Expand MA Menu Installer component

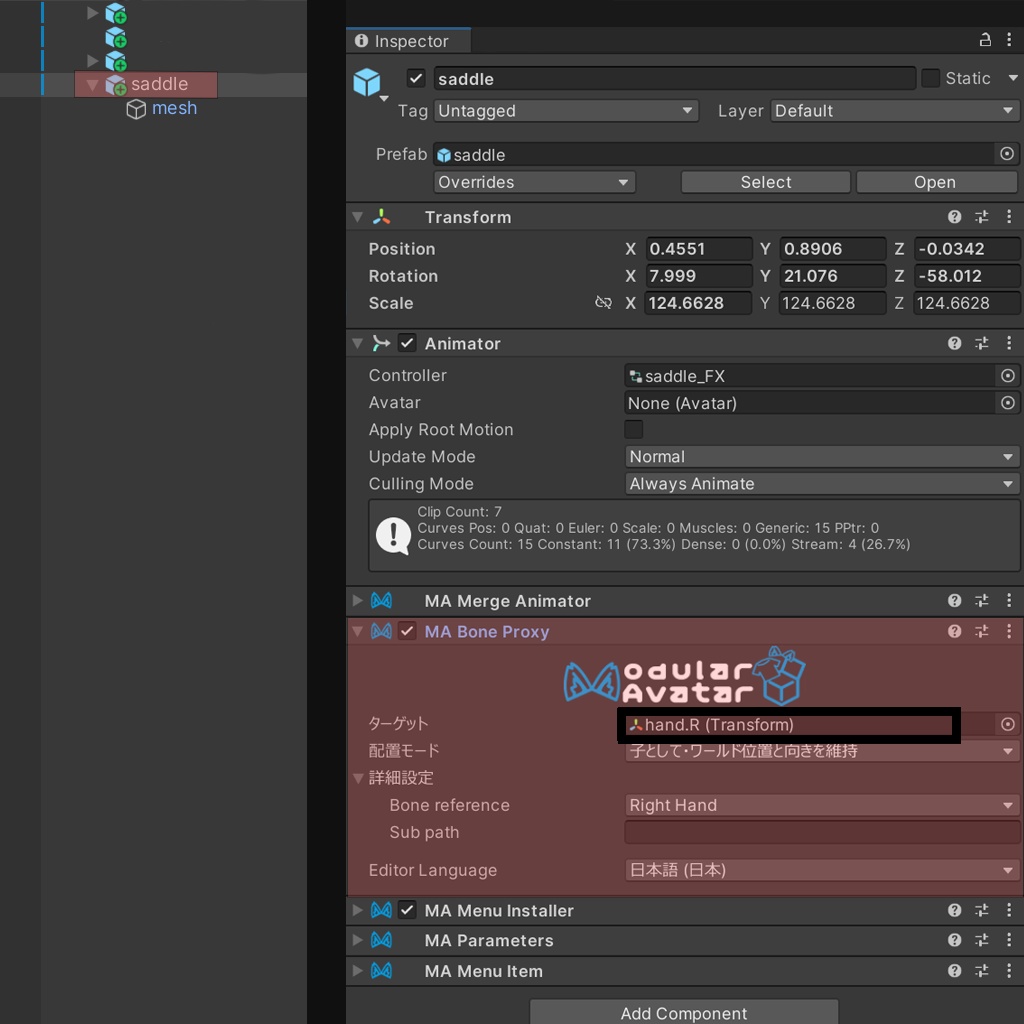[357, 910]
